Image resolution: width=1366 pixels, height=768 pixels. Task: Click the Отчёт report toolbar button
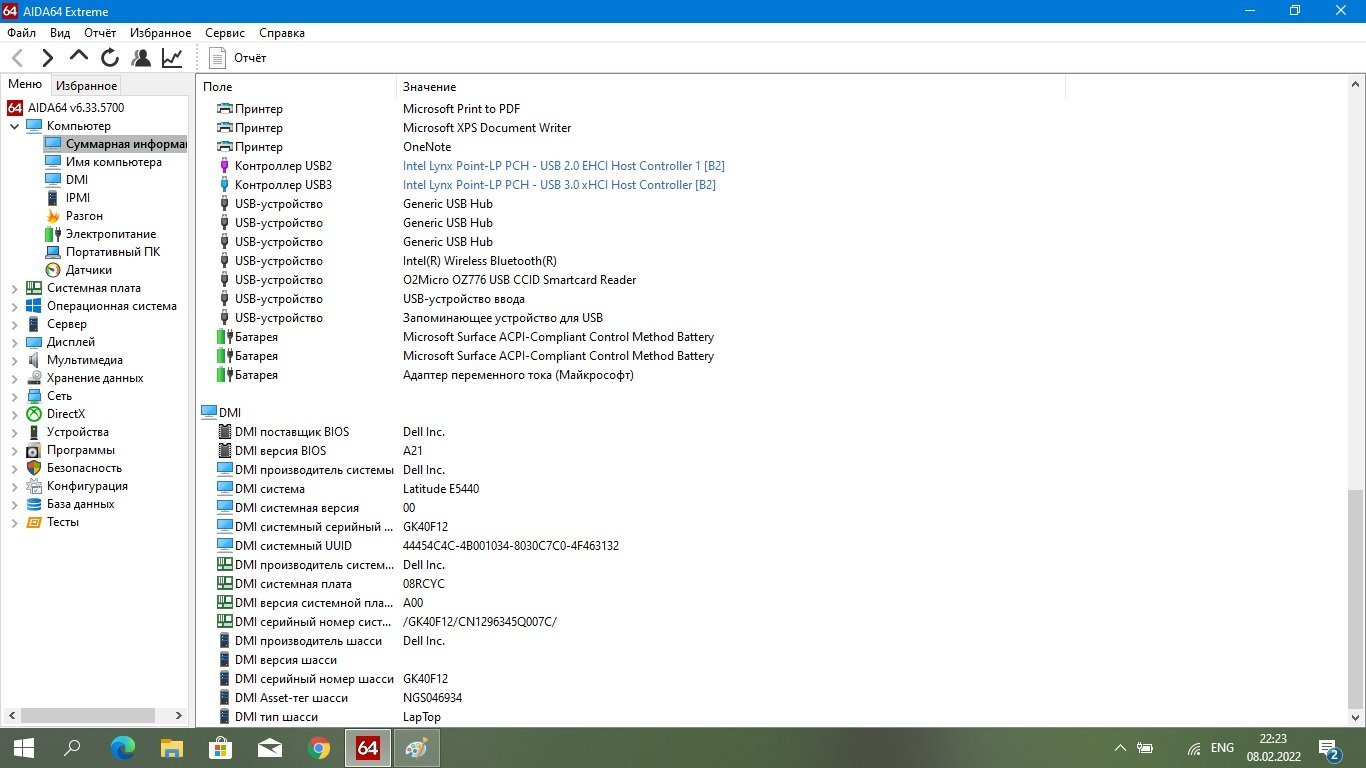click(x=238, y=58)
